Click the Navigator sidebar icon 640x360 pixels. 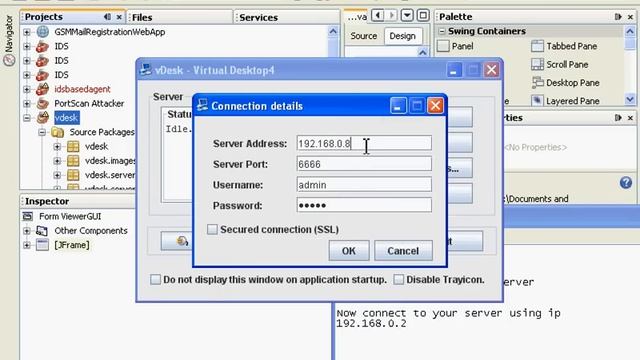[x=9, y=60]
